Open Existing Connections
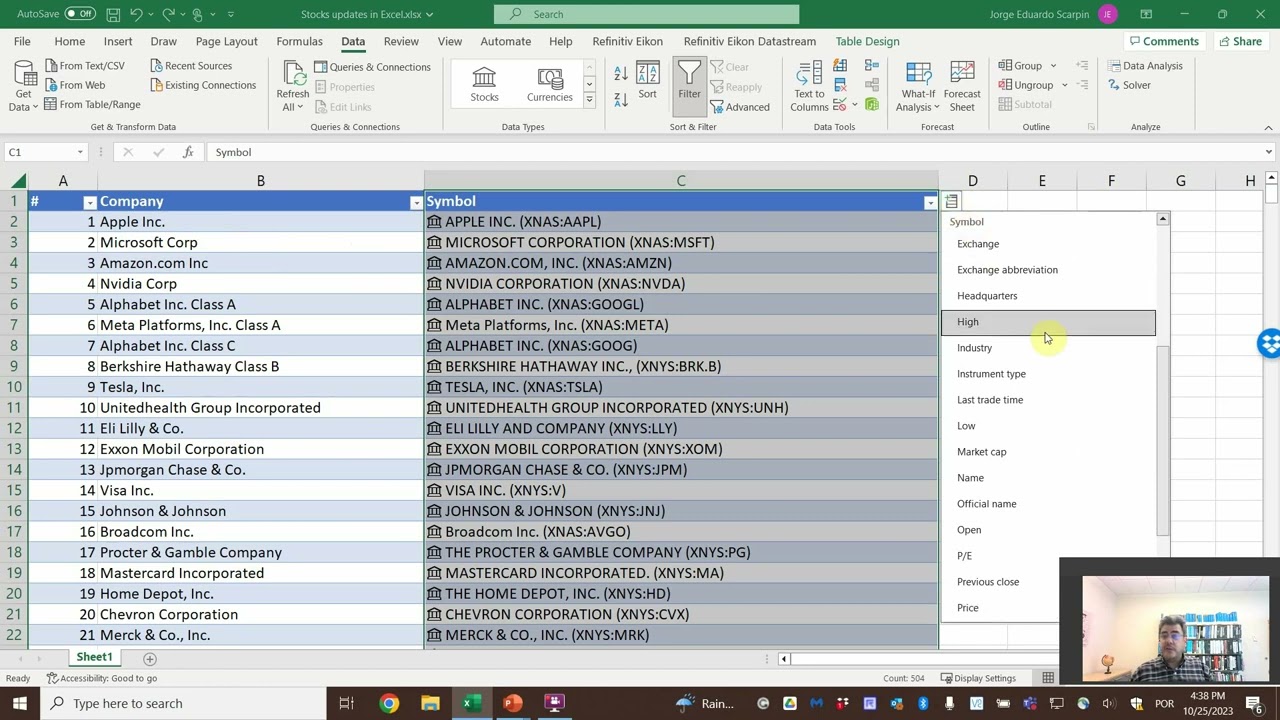The width and height of the screenshot is (1280, 720). coord(202,85)
